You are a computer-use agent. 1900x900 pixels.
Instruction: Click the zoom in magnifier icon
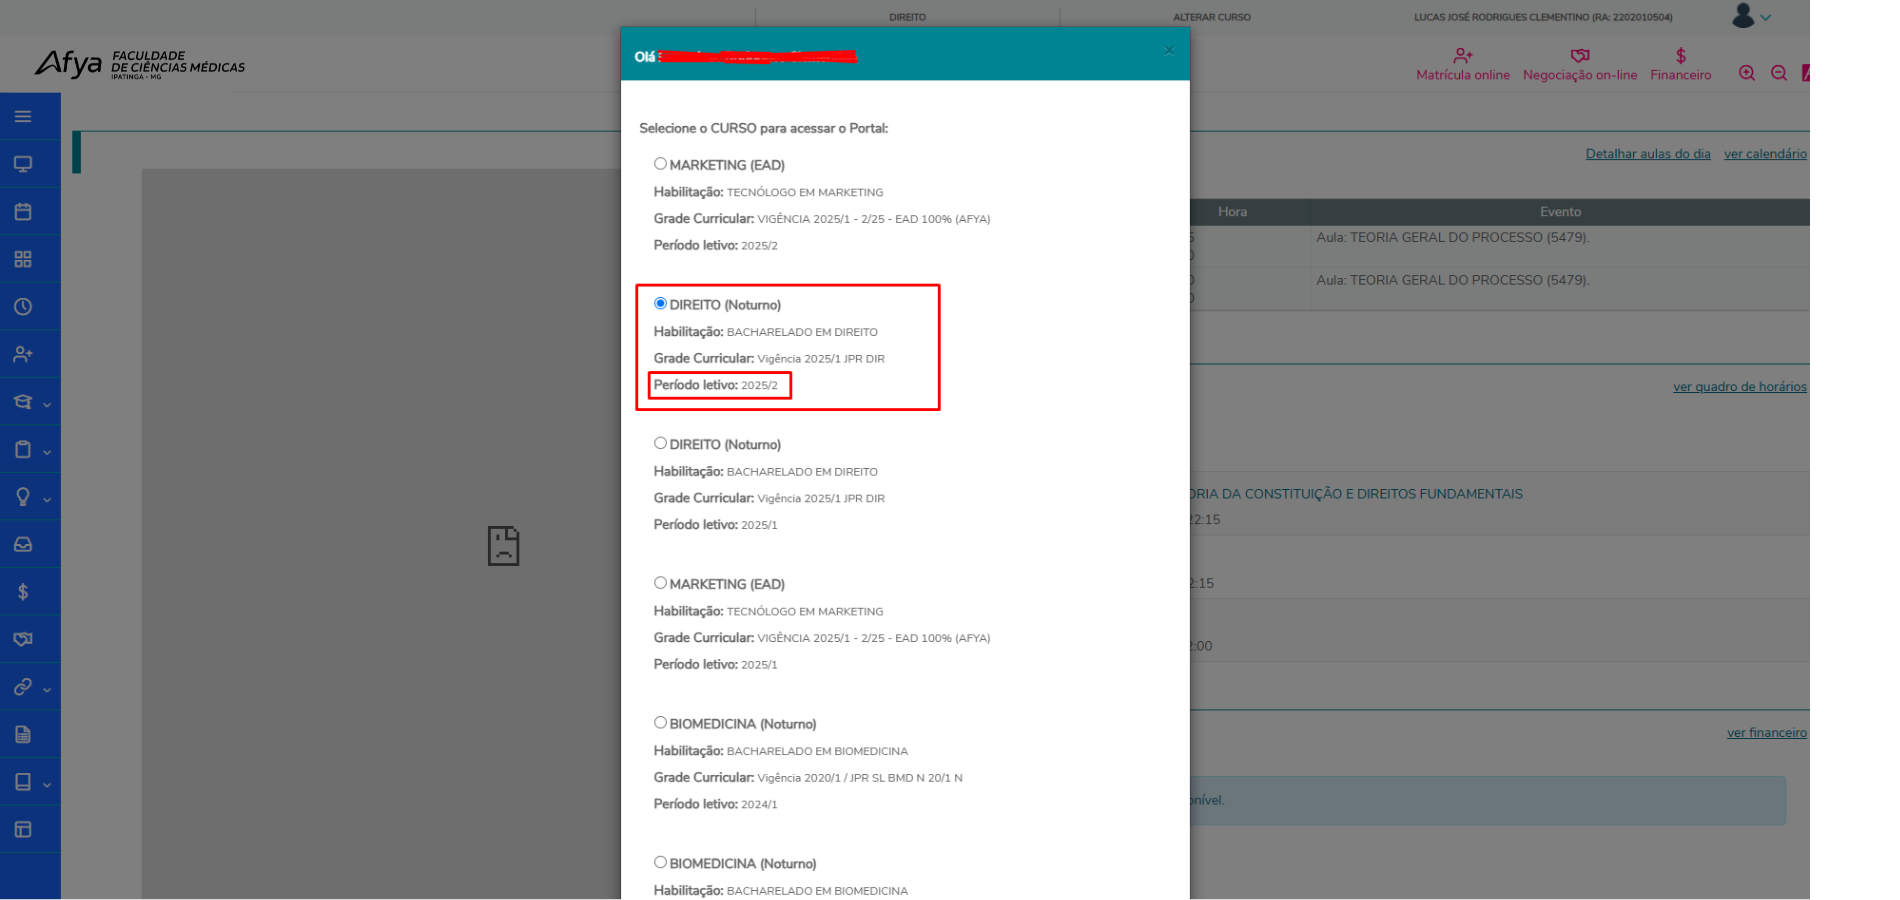point(1747,73)
